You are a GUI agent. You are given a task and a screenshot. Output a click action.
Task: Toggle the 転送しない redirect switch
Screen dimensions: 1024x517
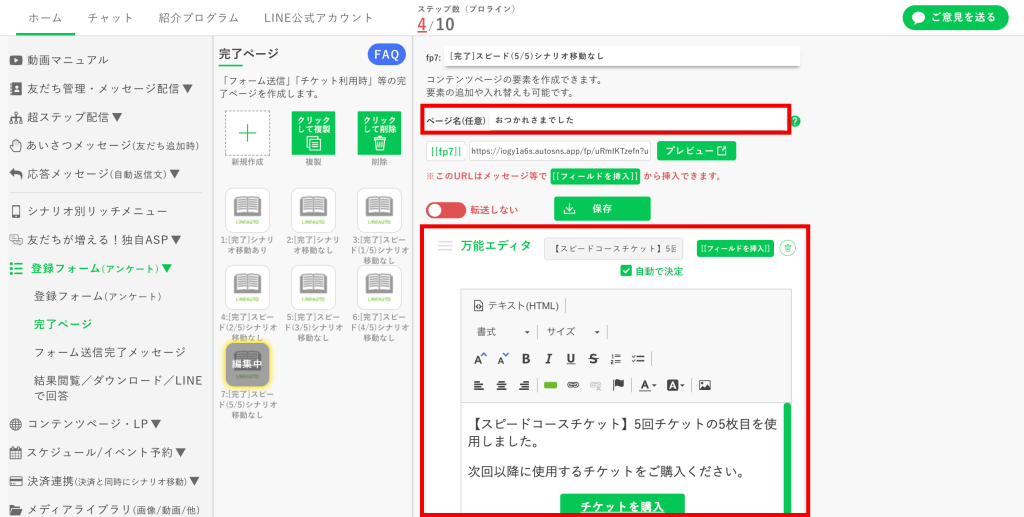446,210
